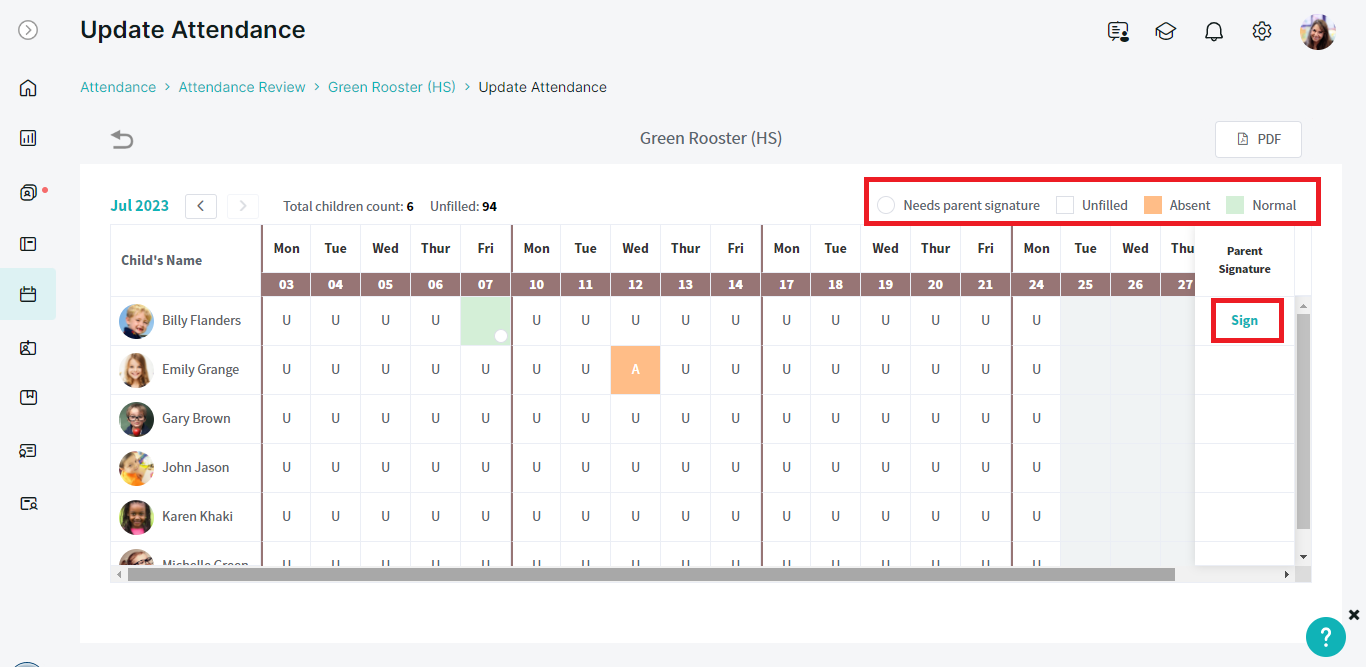Open the settings gear icon

[x=1261, y=32]
